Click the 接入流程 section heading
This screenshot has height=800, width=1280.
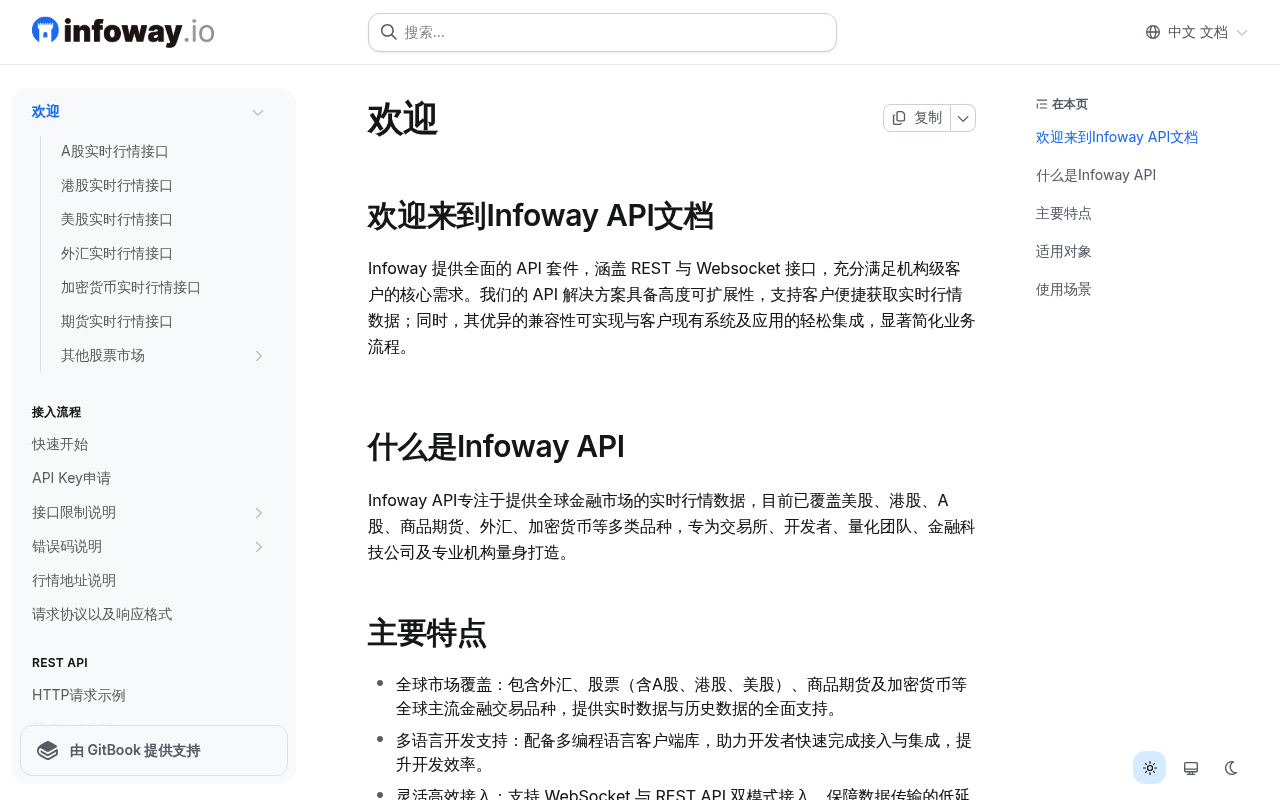(57, 412)
